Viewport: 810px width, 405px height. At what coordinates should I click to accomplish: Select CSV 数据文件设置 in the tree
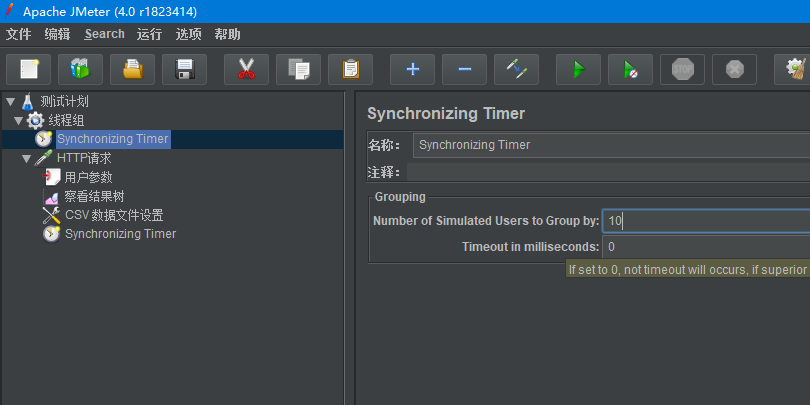click(x=114, y=215)
